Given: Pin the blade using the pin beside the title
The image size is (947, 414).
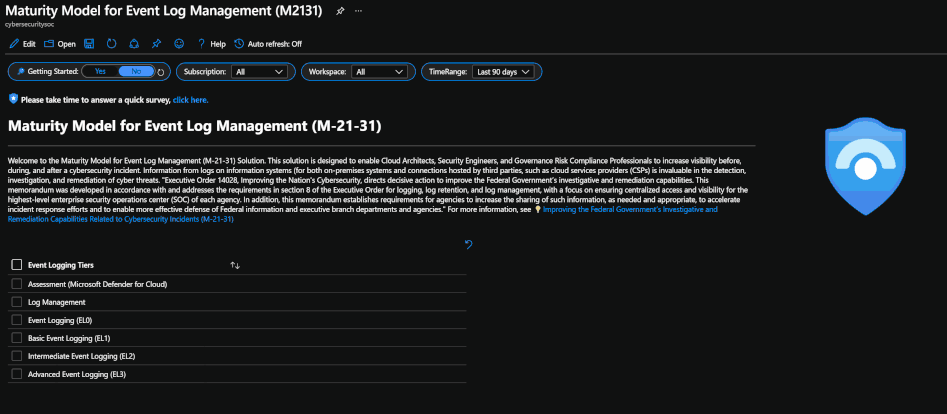Looking at the screenshot, I should [340, 11].
